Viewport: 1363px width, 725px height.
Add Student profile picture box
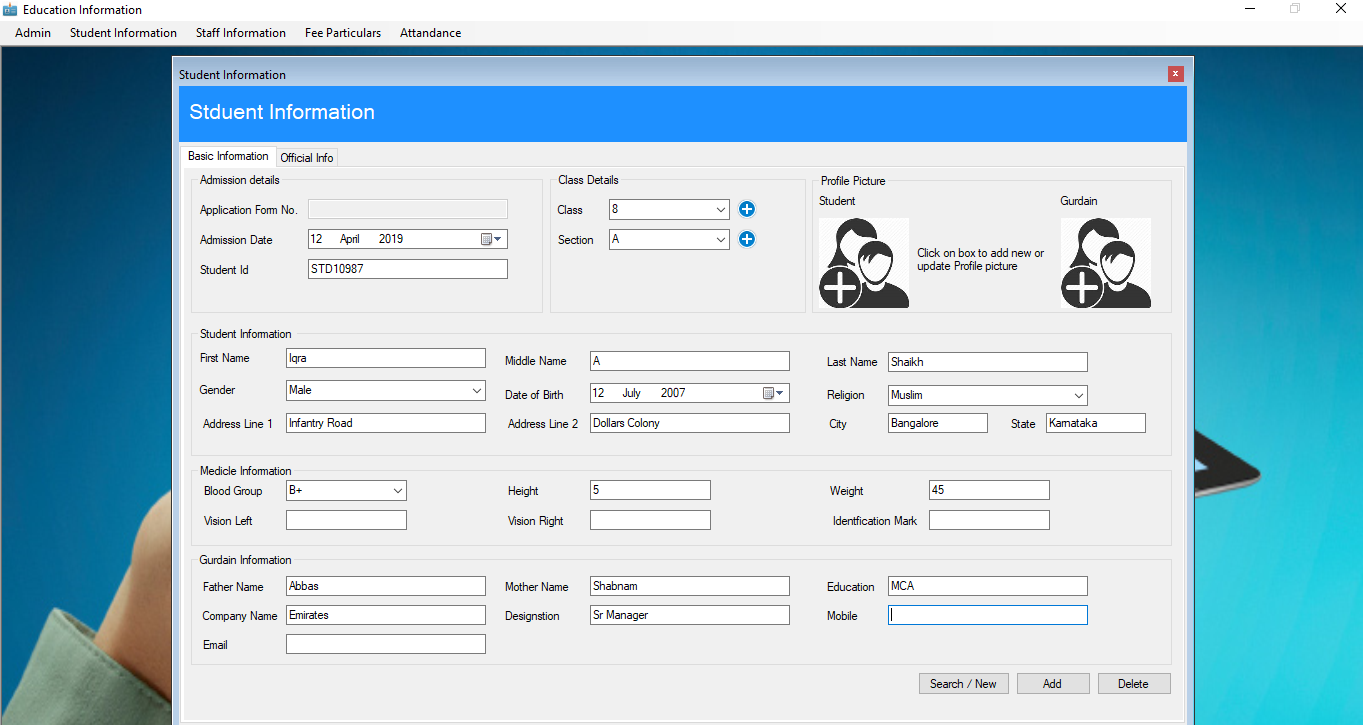tap(864, 263)
